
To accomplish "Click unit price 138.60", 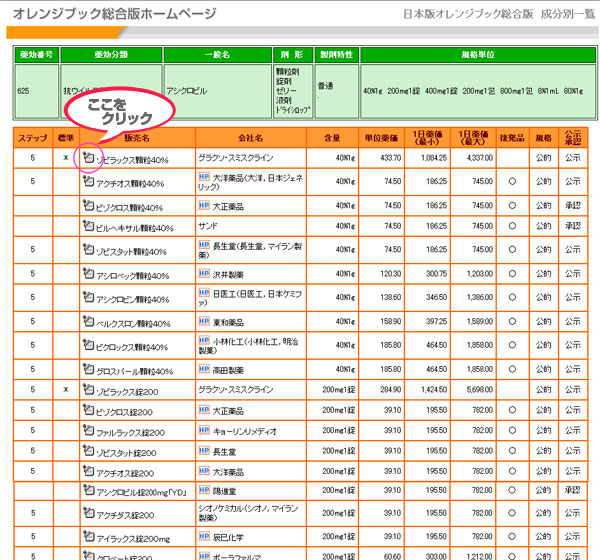I will point(391,297).
